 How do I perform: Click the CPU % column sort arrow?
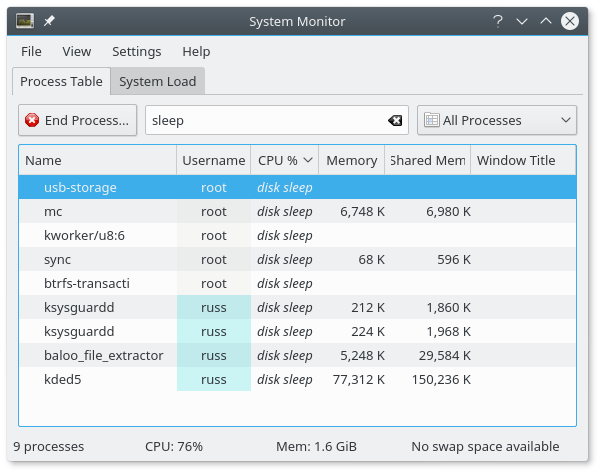[x=309, y=160]
